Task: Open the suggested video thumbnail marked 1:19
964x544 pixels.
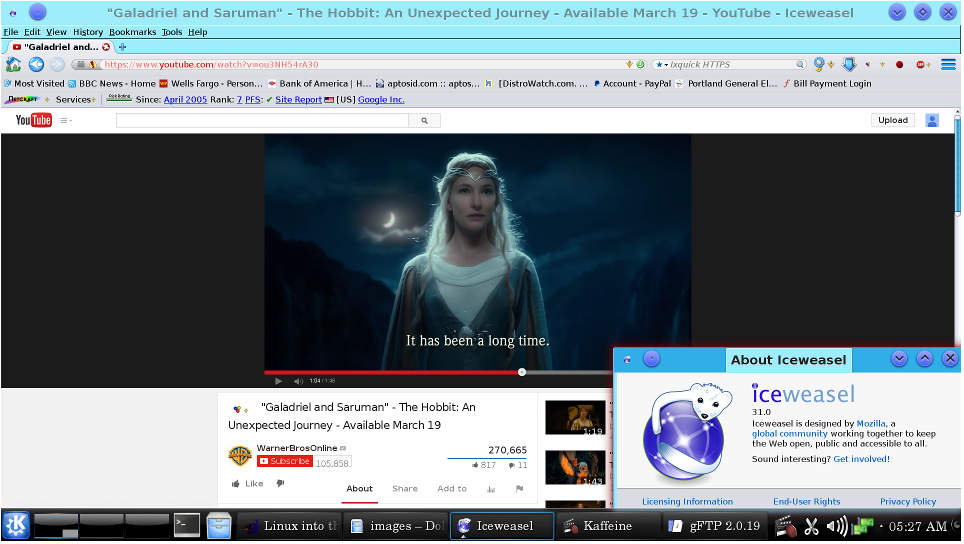Action: tap(575, 417)
